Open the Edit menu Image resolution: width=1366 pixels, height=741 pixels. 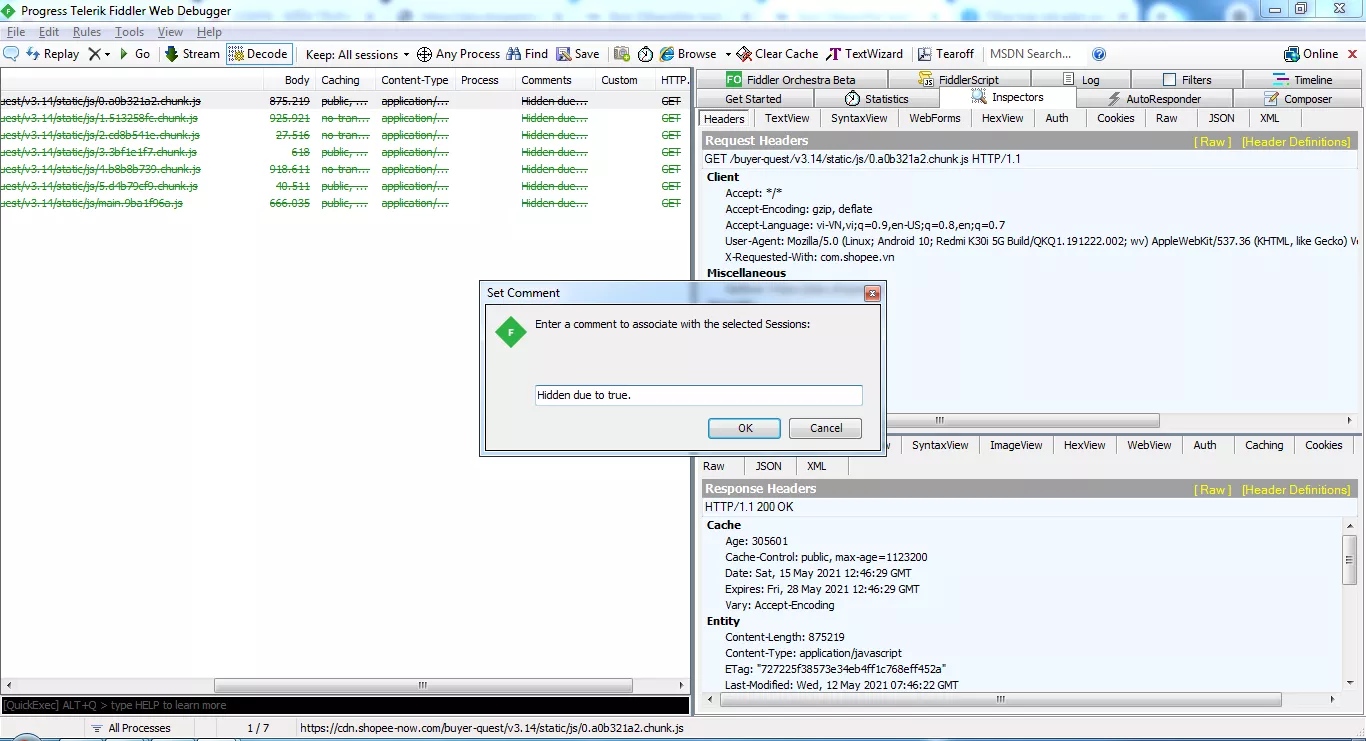[49, 32]
